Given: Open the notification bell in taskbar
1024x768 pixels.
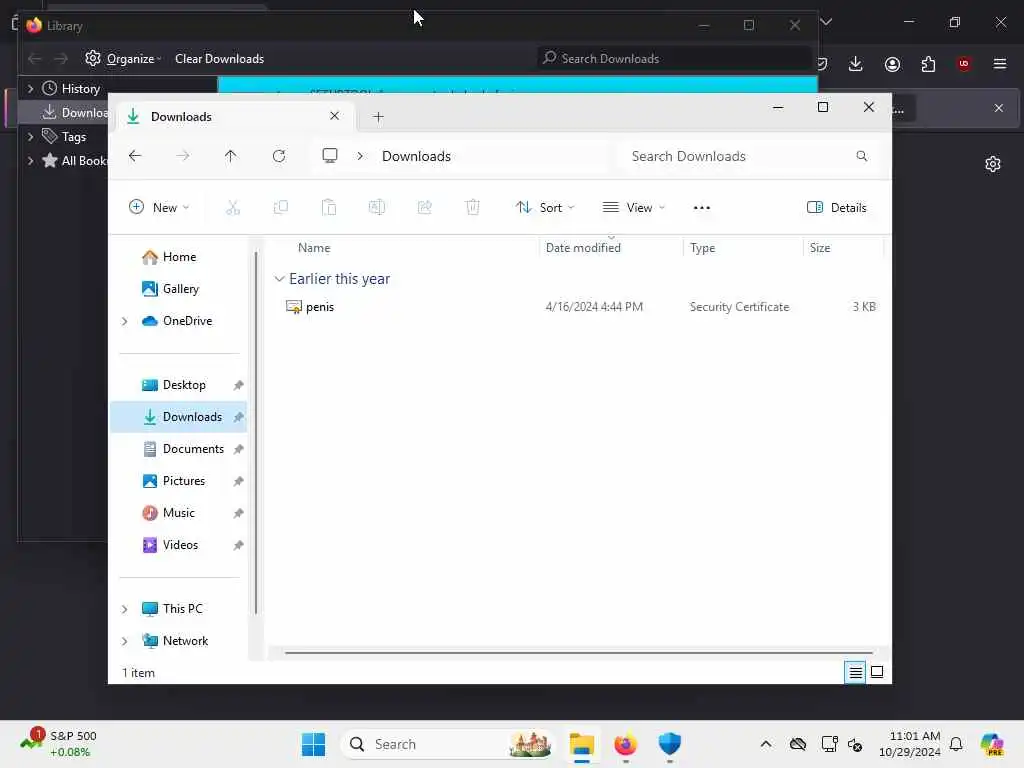Looking at the screenshot, I should pyautogui.click(x=956, y=744).
